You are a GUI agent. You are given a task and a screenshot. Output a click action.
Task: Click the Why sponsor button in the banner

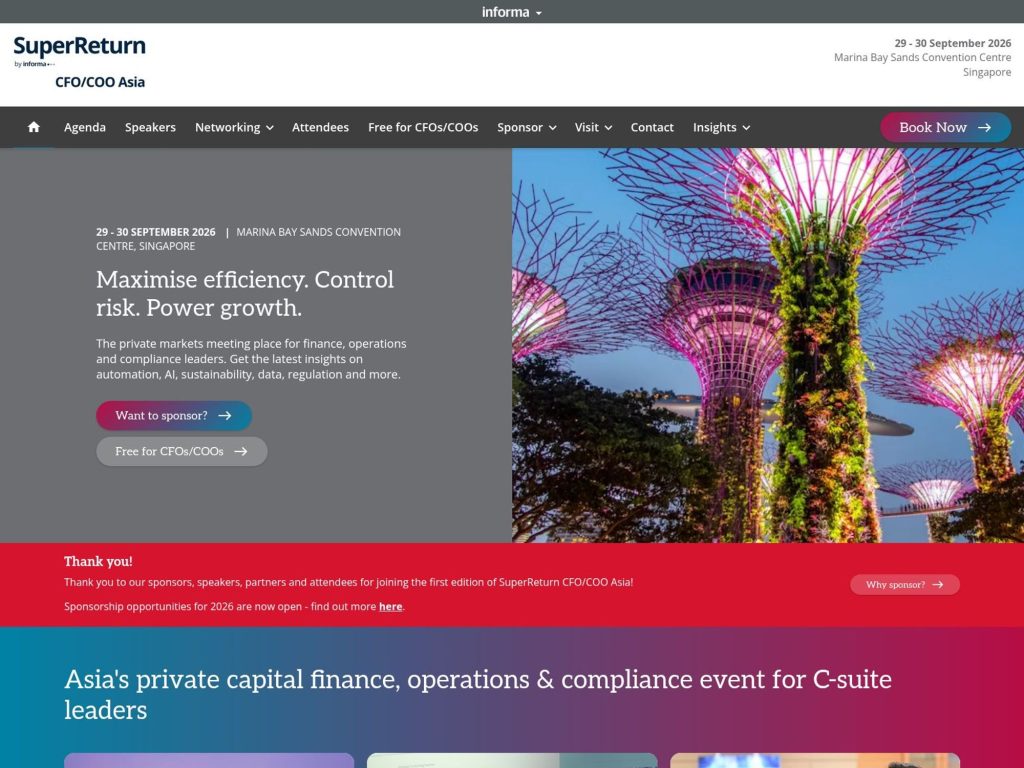click(x=905, y=584)
